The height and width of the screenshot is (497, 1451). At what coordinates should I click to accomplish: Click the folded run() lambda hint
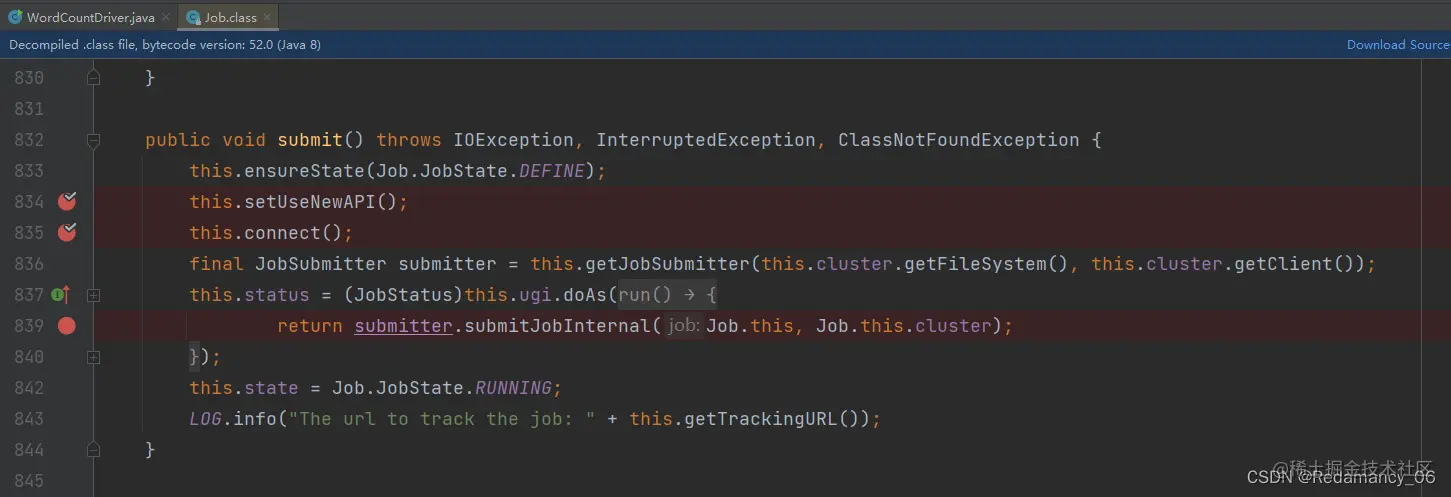(x=667, y=295)
